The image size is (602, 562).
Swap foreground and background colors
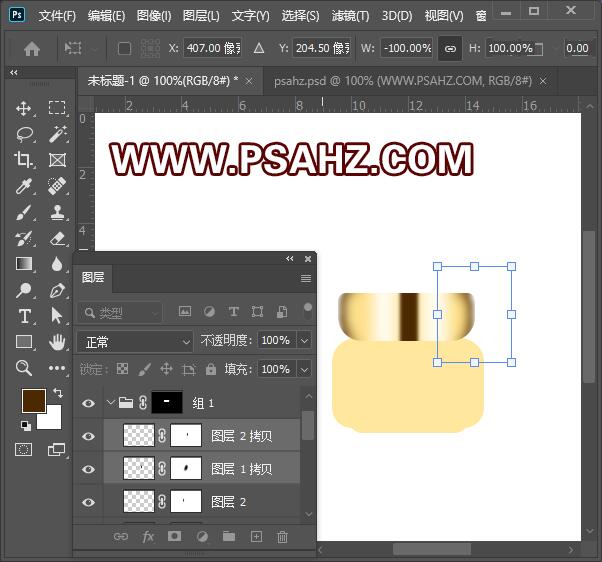[x=58, y=393]
